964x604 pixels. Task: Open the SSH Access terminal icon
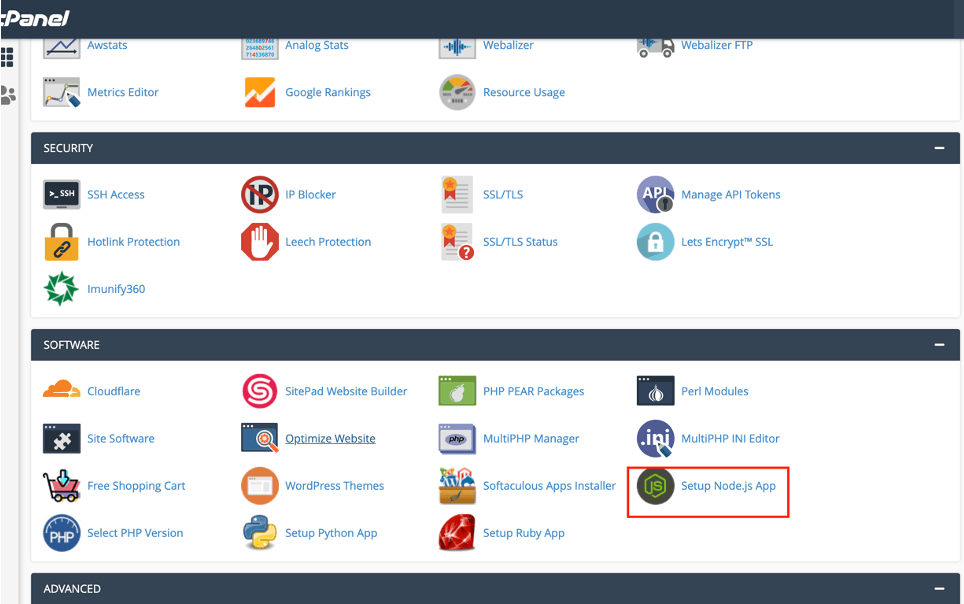60,194
